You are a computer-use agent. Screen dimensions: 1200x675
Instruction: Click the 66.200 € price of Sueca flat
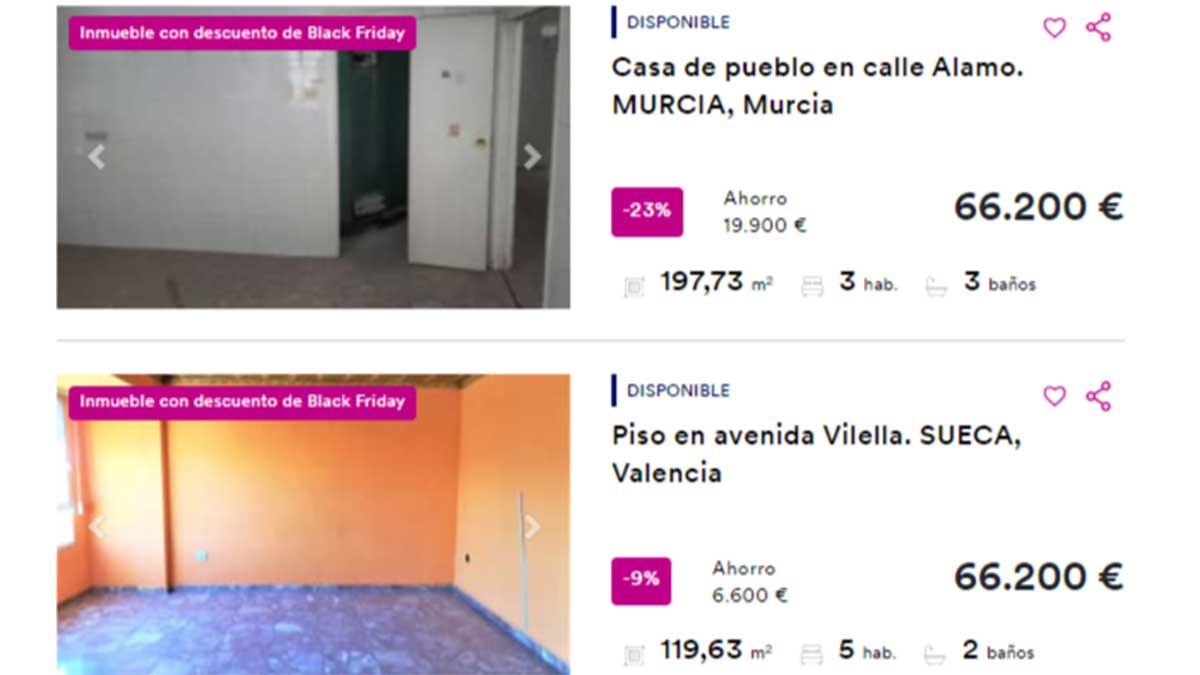pyautogui.click(x=1038, y=577)
